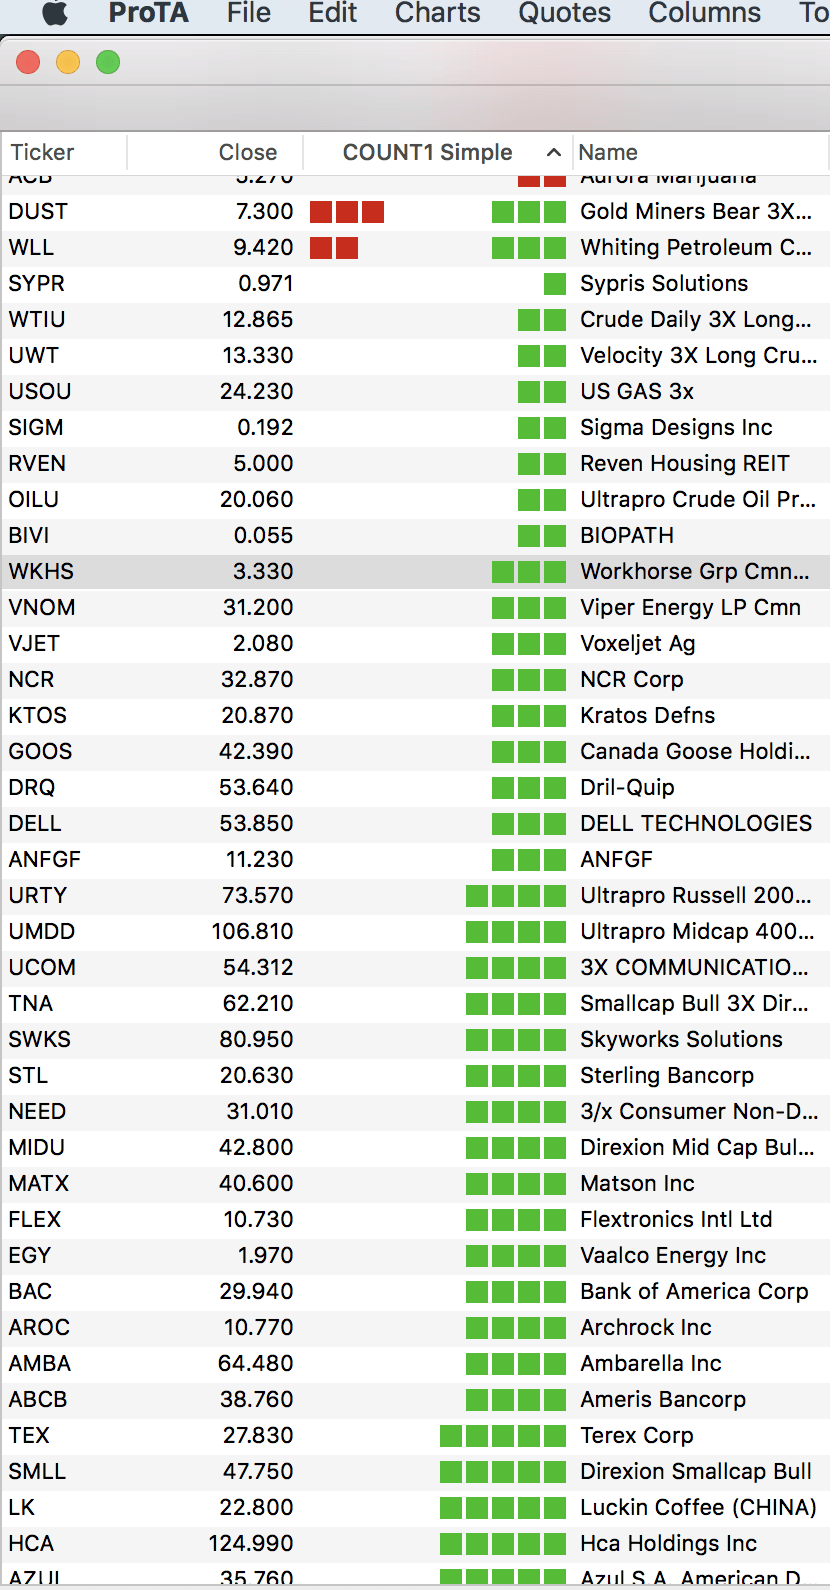Click the name Dril-Quip
This screenshot has height=1590, width=830.
click(x=627, y=788)
